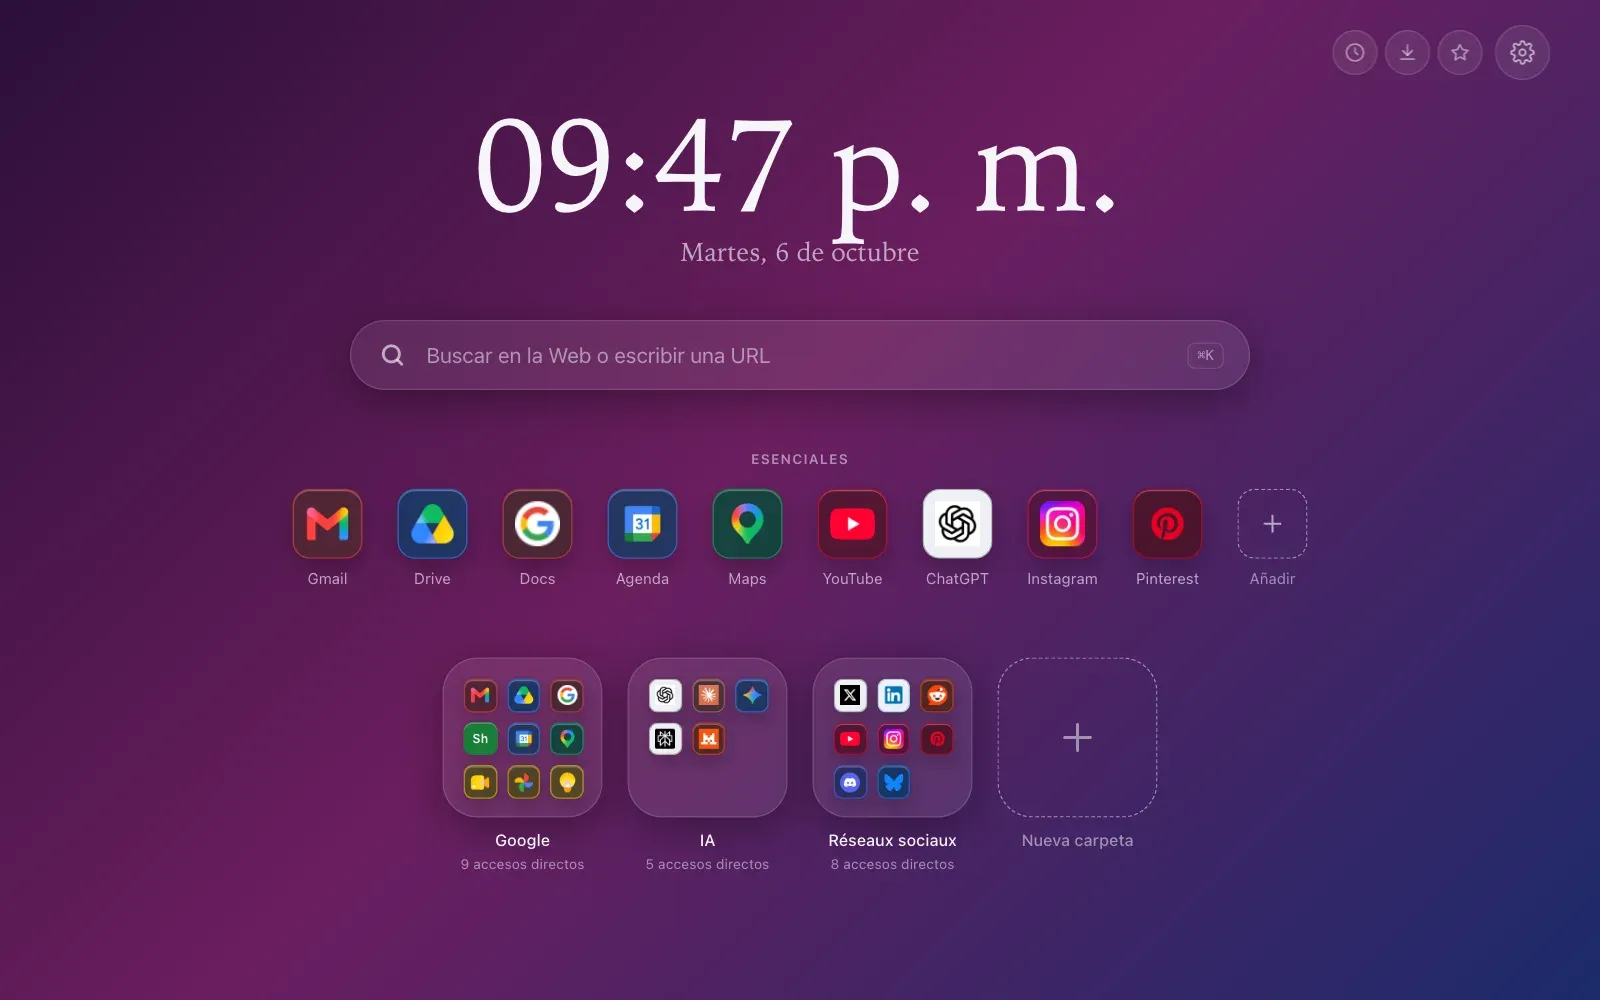Open X in the Réseaux sociaux folder
Viewport: 1600px width, 1000px height.
850,695
